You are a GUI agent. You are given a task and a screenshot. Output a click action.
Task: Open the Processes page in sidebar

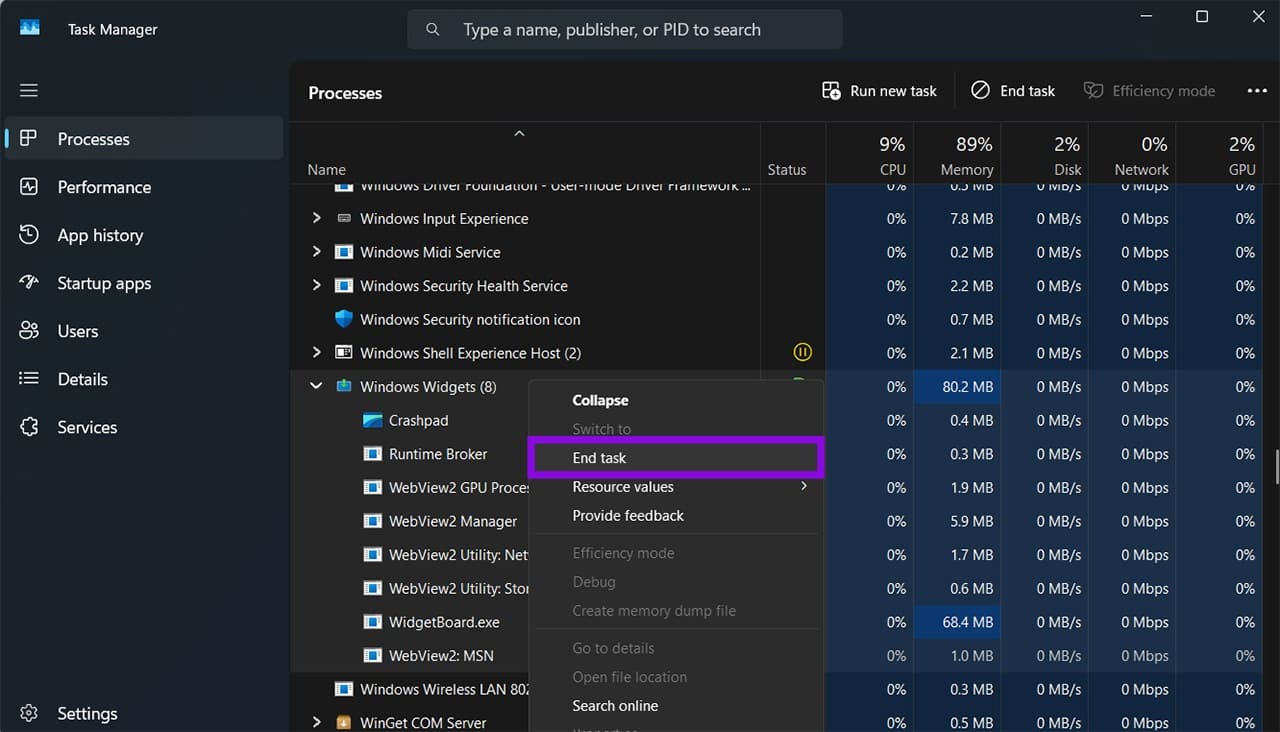[144, 139]
